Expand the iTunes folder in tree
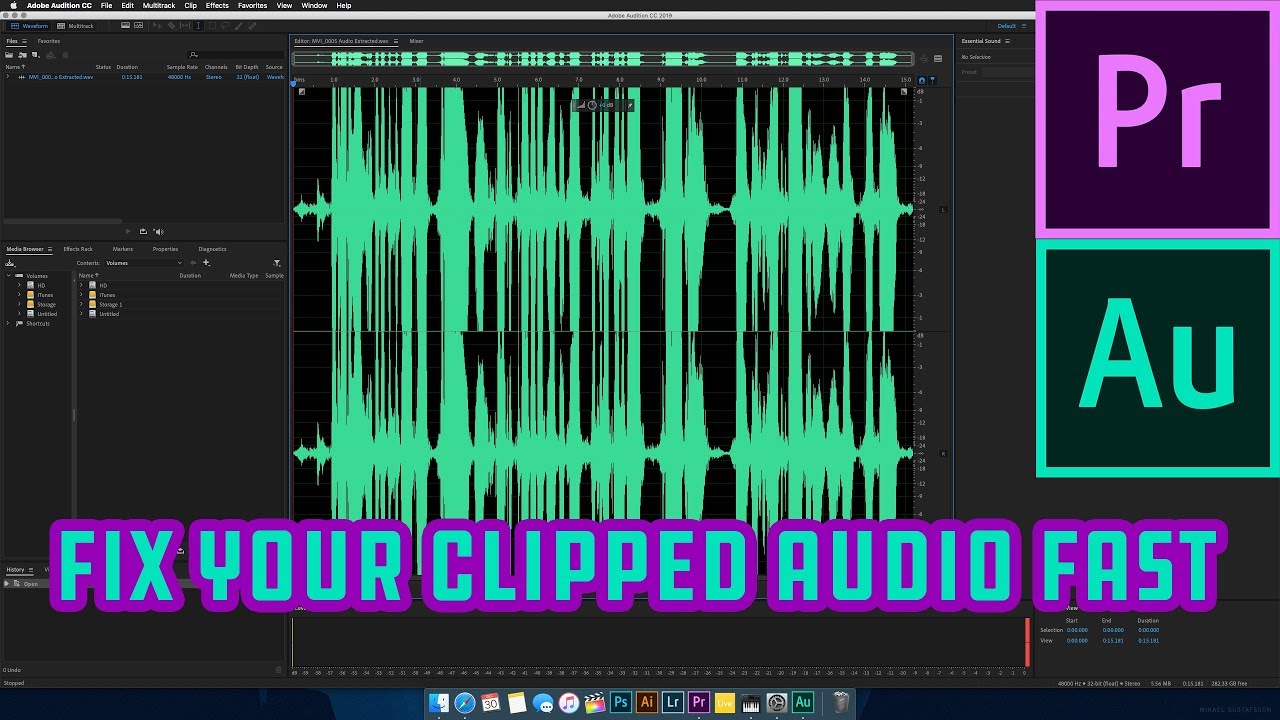The width and height of the screenshot is (1280, 720). pos(19,295)
